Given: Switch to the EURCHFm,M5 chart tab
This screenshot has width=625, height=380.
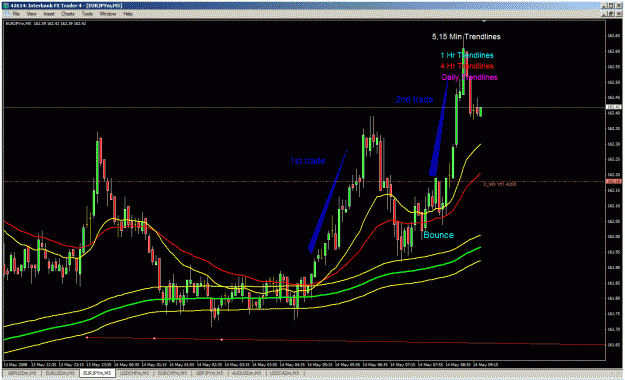Looking at the screenshot, I should click(x=172, y=373).
